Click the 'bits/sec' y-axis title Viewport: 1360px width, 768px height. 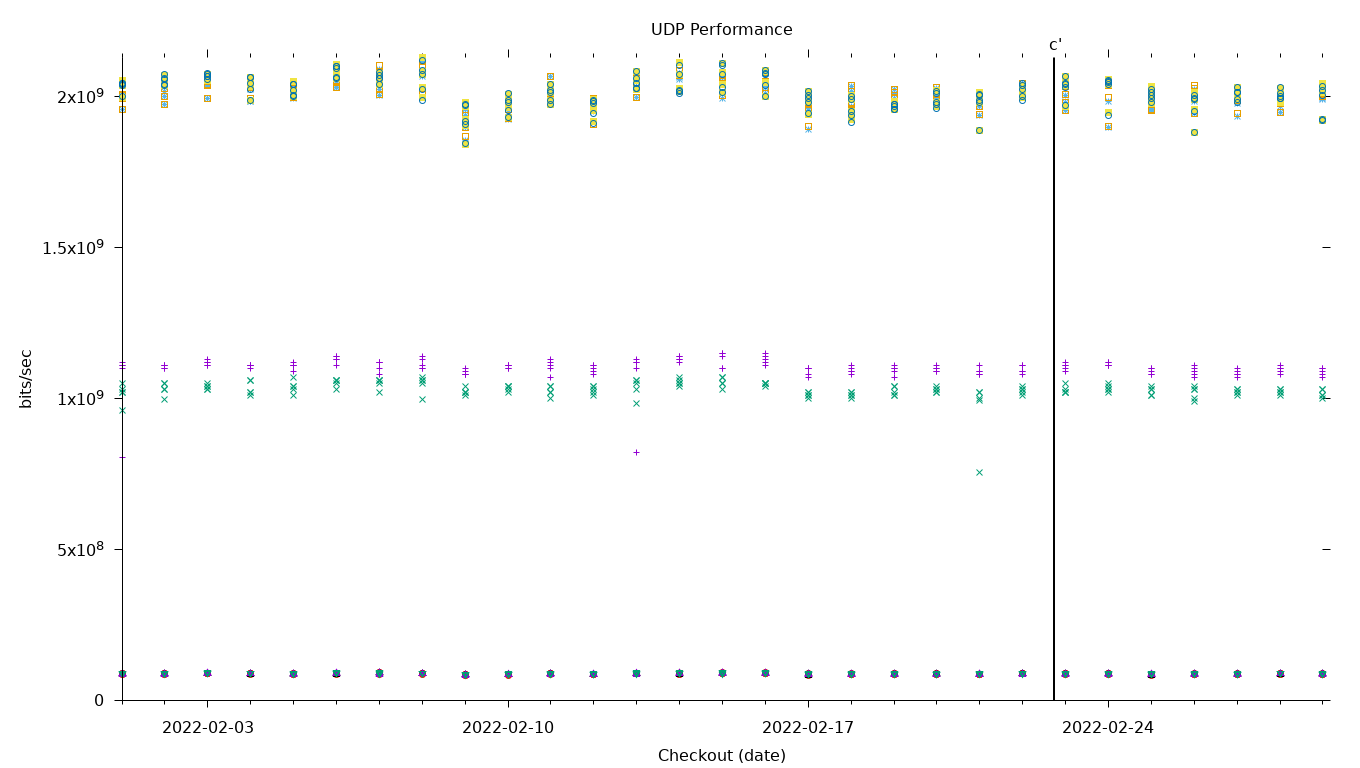26,378
